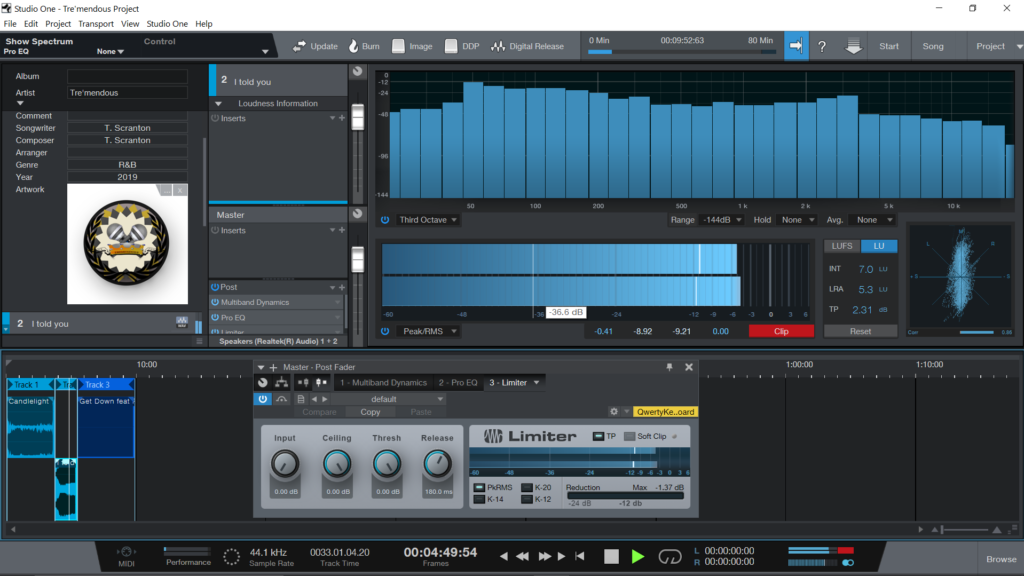Image resolution: width=1024 pixels, height=576 pixels.
Task: Click the red Clip indicator
Action: pos(781,332)
